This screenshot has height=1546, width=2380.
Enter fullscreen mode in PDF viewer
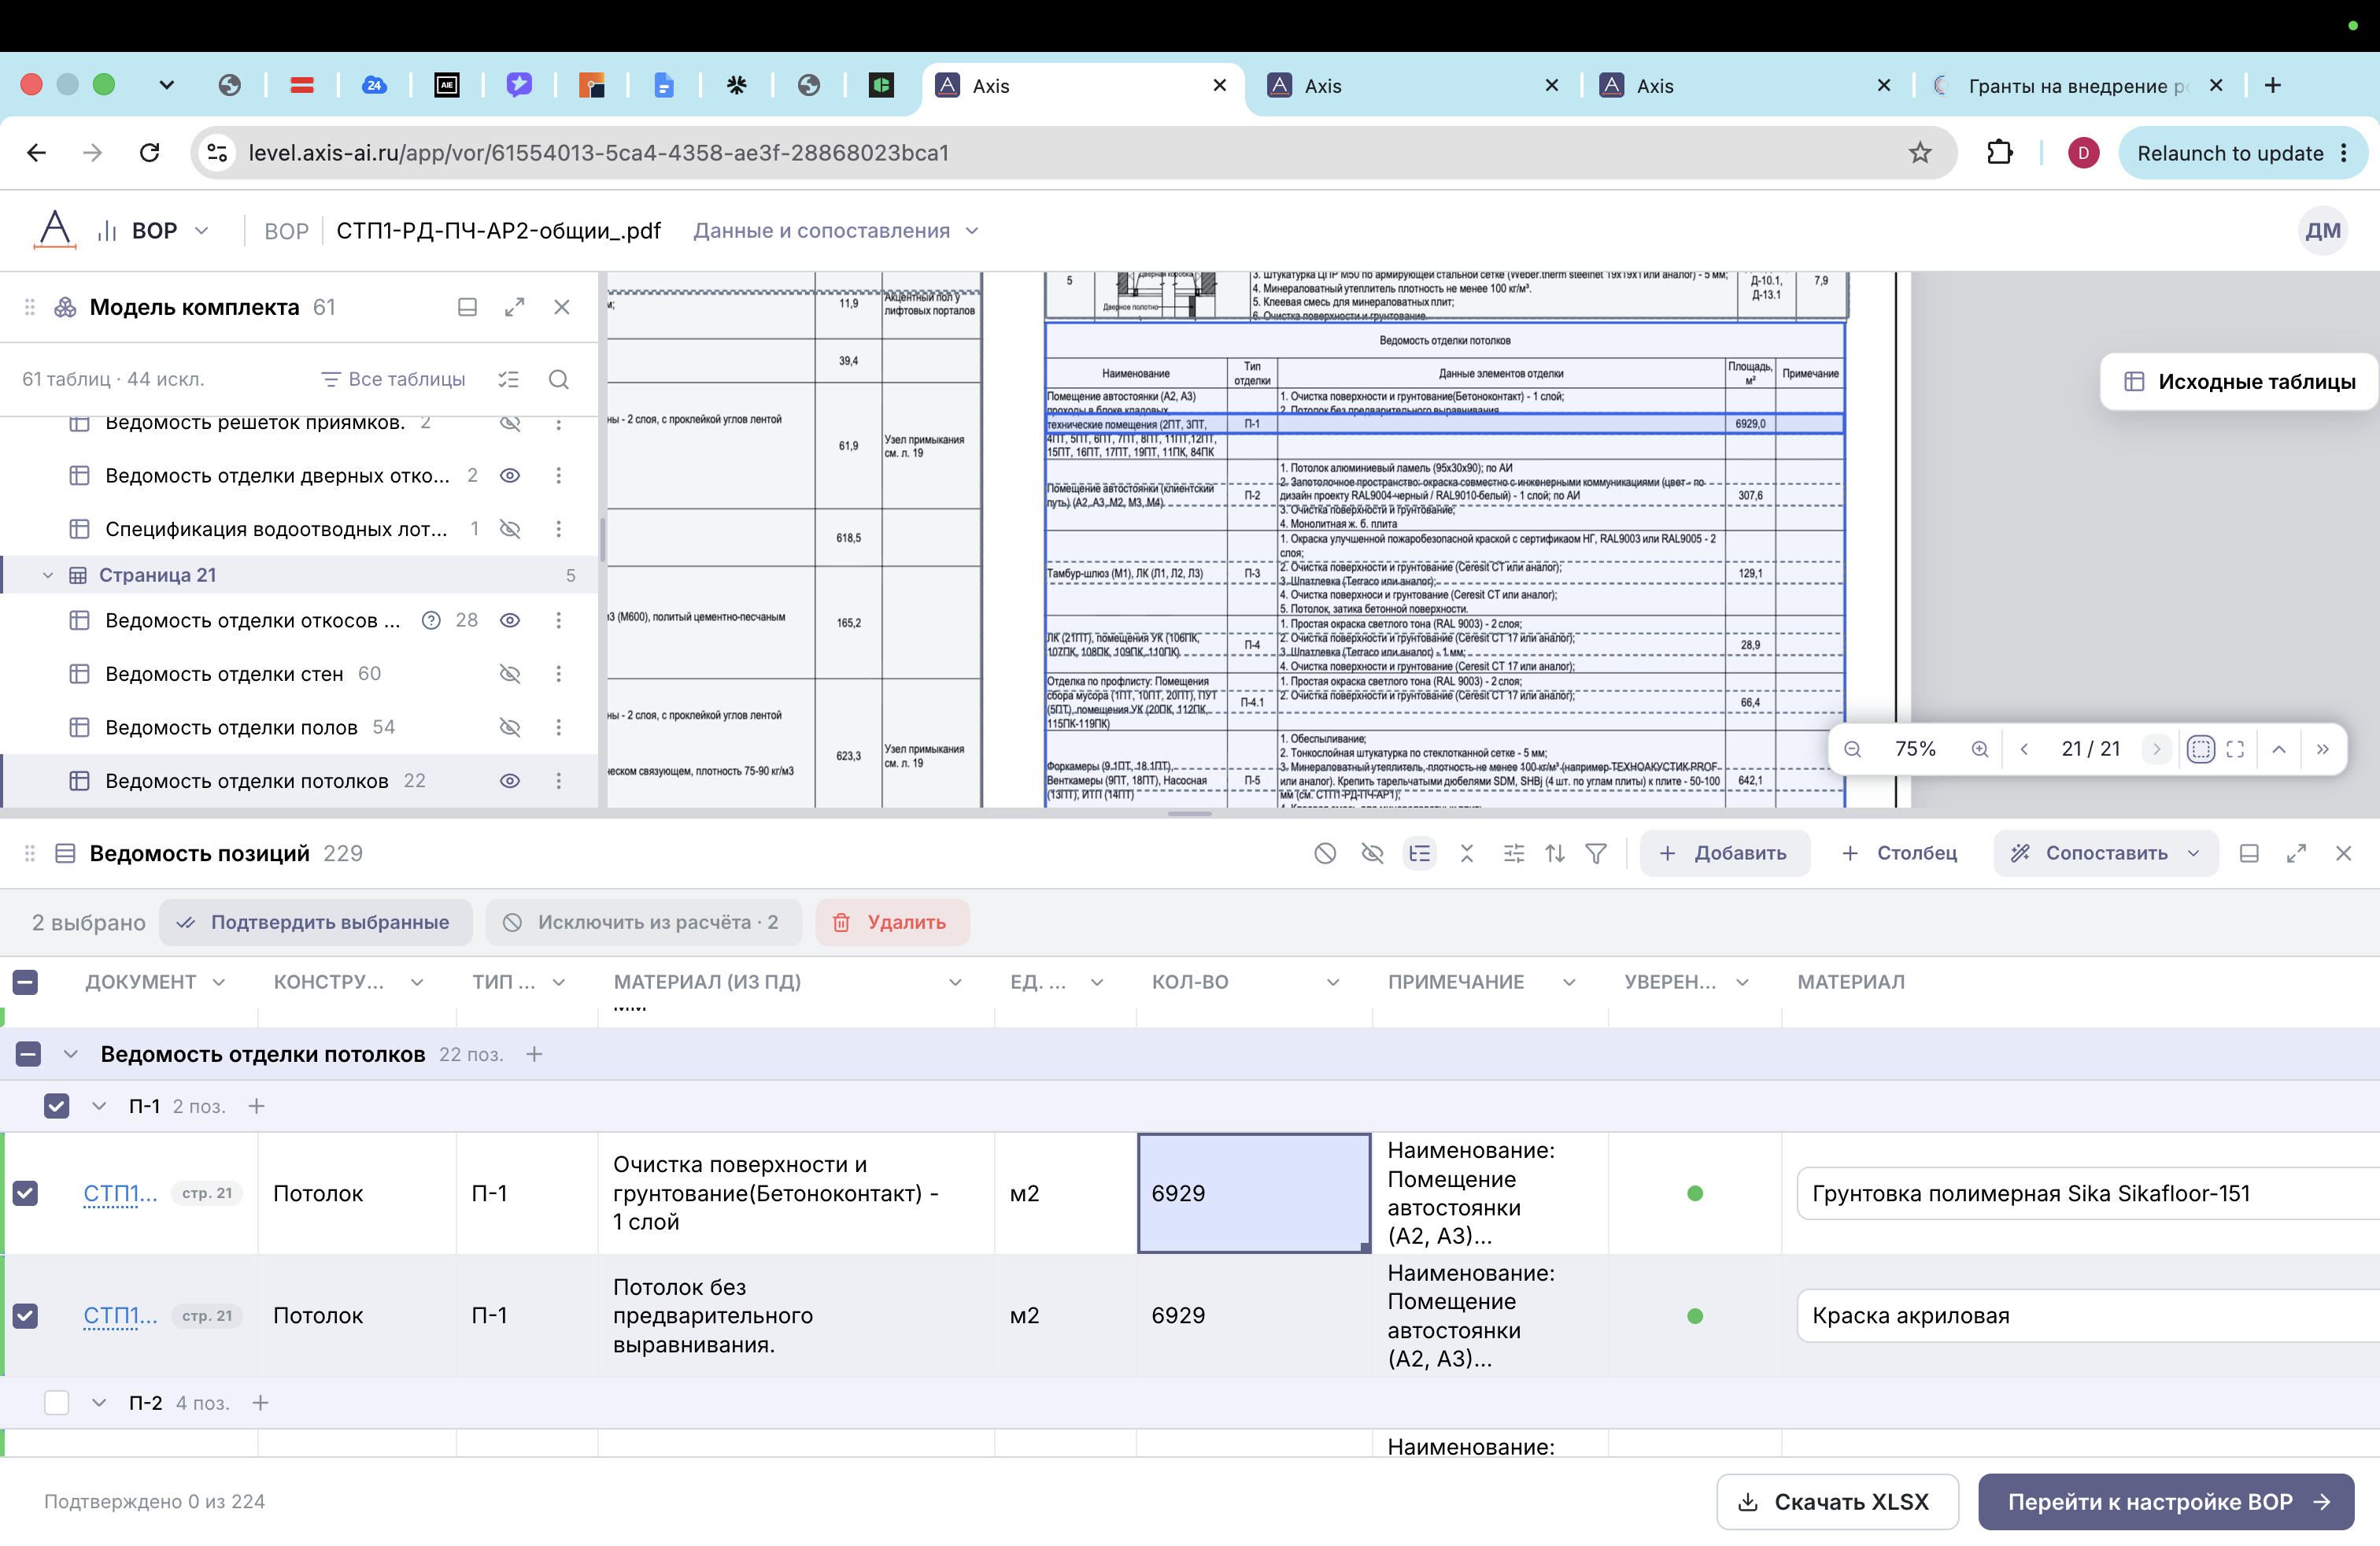(2235, 749)
